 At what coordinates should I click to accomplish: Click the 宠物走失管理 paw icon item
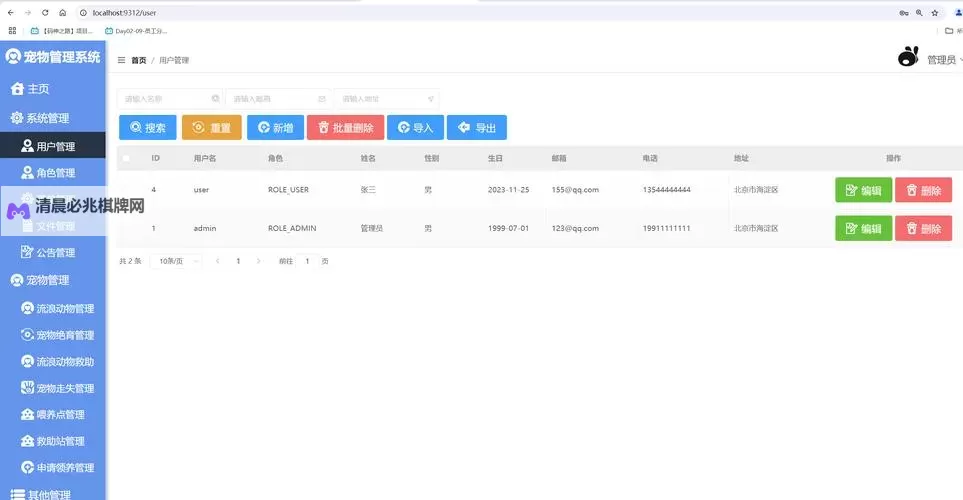pos(53,388)
